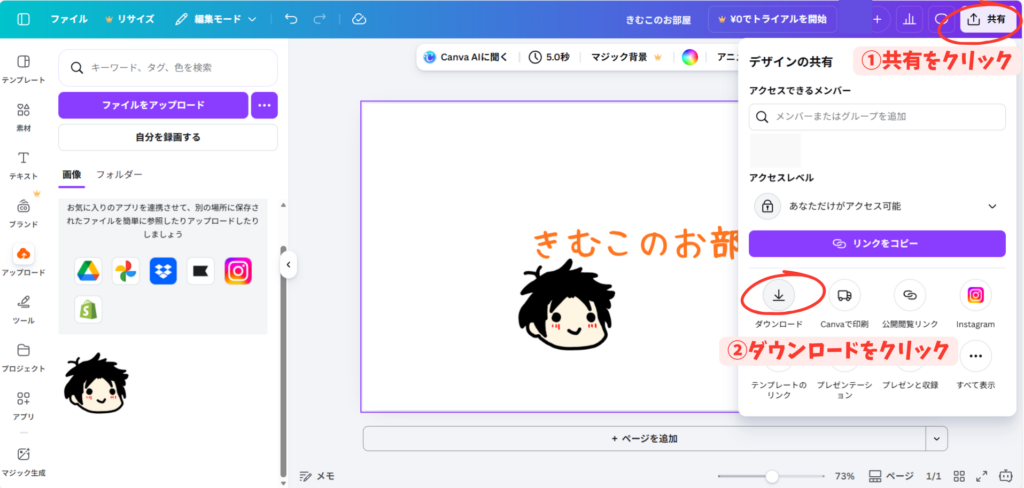Expand the 編集モード dropdown
This screenshot has height=488, width=1024.
[216, 20]
